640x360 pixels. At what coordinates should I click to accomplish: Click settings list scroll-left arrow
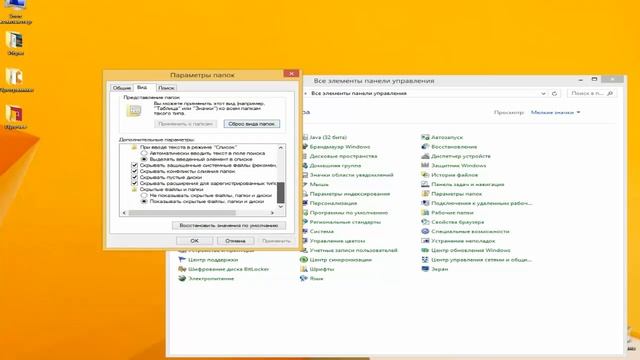(x=124, y=213)
